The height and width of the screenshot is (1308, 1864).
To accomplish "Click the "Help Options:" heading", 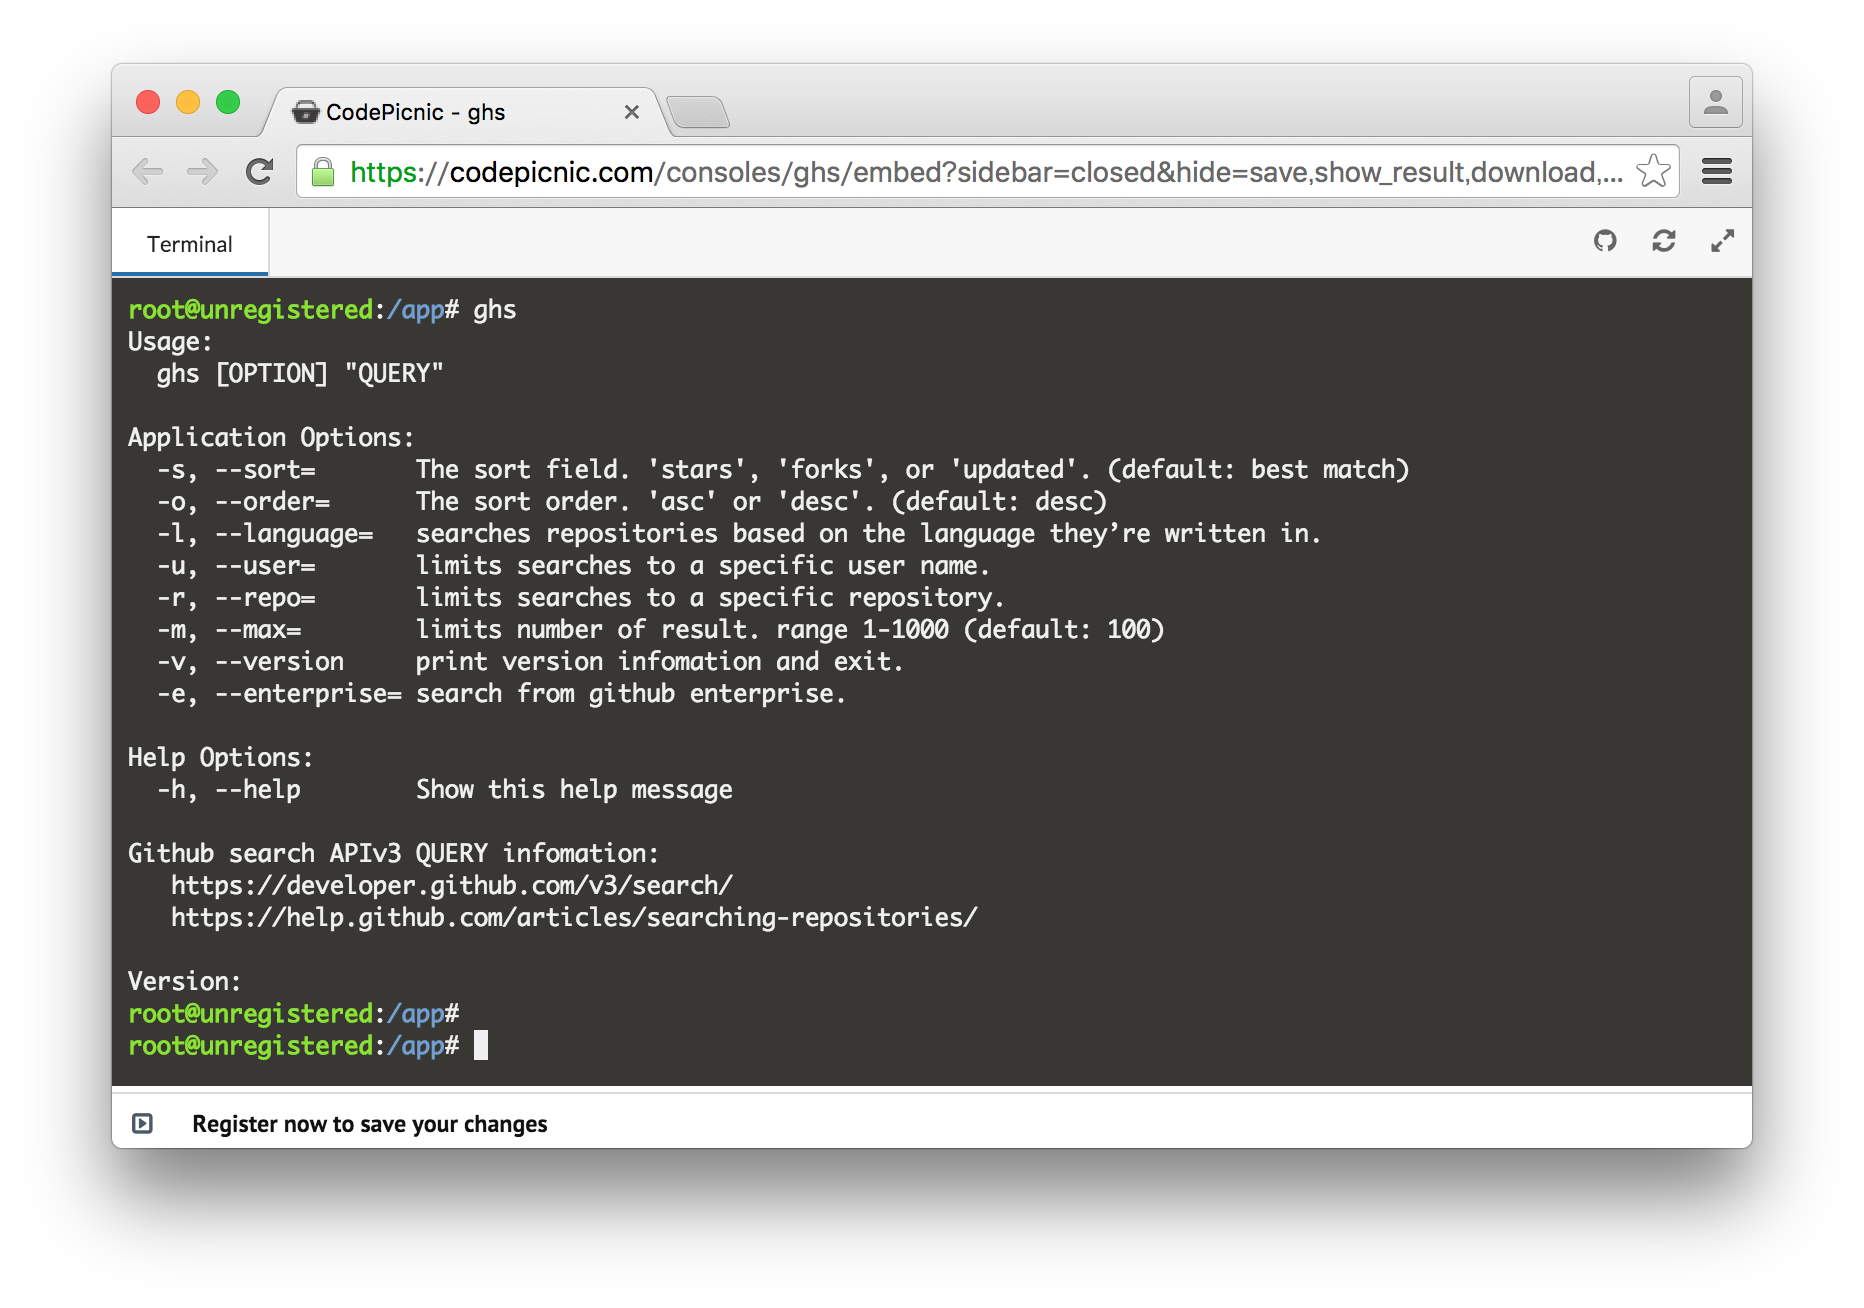I will coord(220,758).
